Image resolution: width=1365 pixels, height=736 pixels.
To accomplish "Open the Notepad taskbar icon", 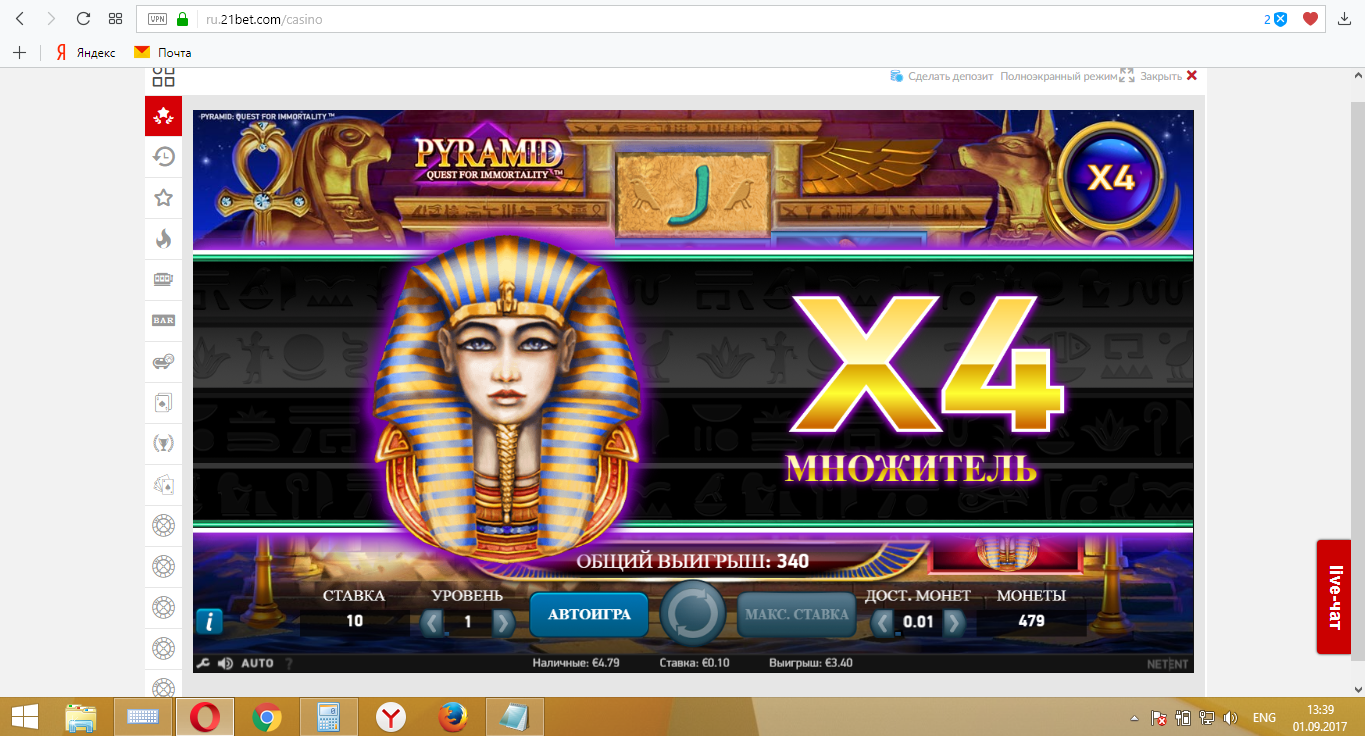I will (x=515, y=717).
